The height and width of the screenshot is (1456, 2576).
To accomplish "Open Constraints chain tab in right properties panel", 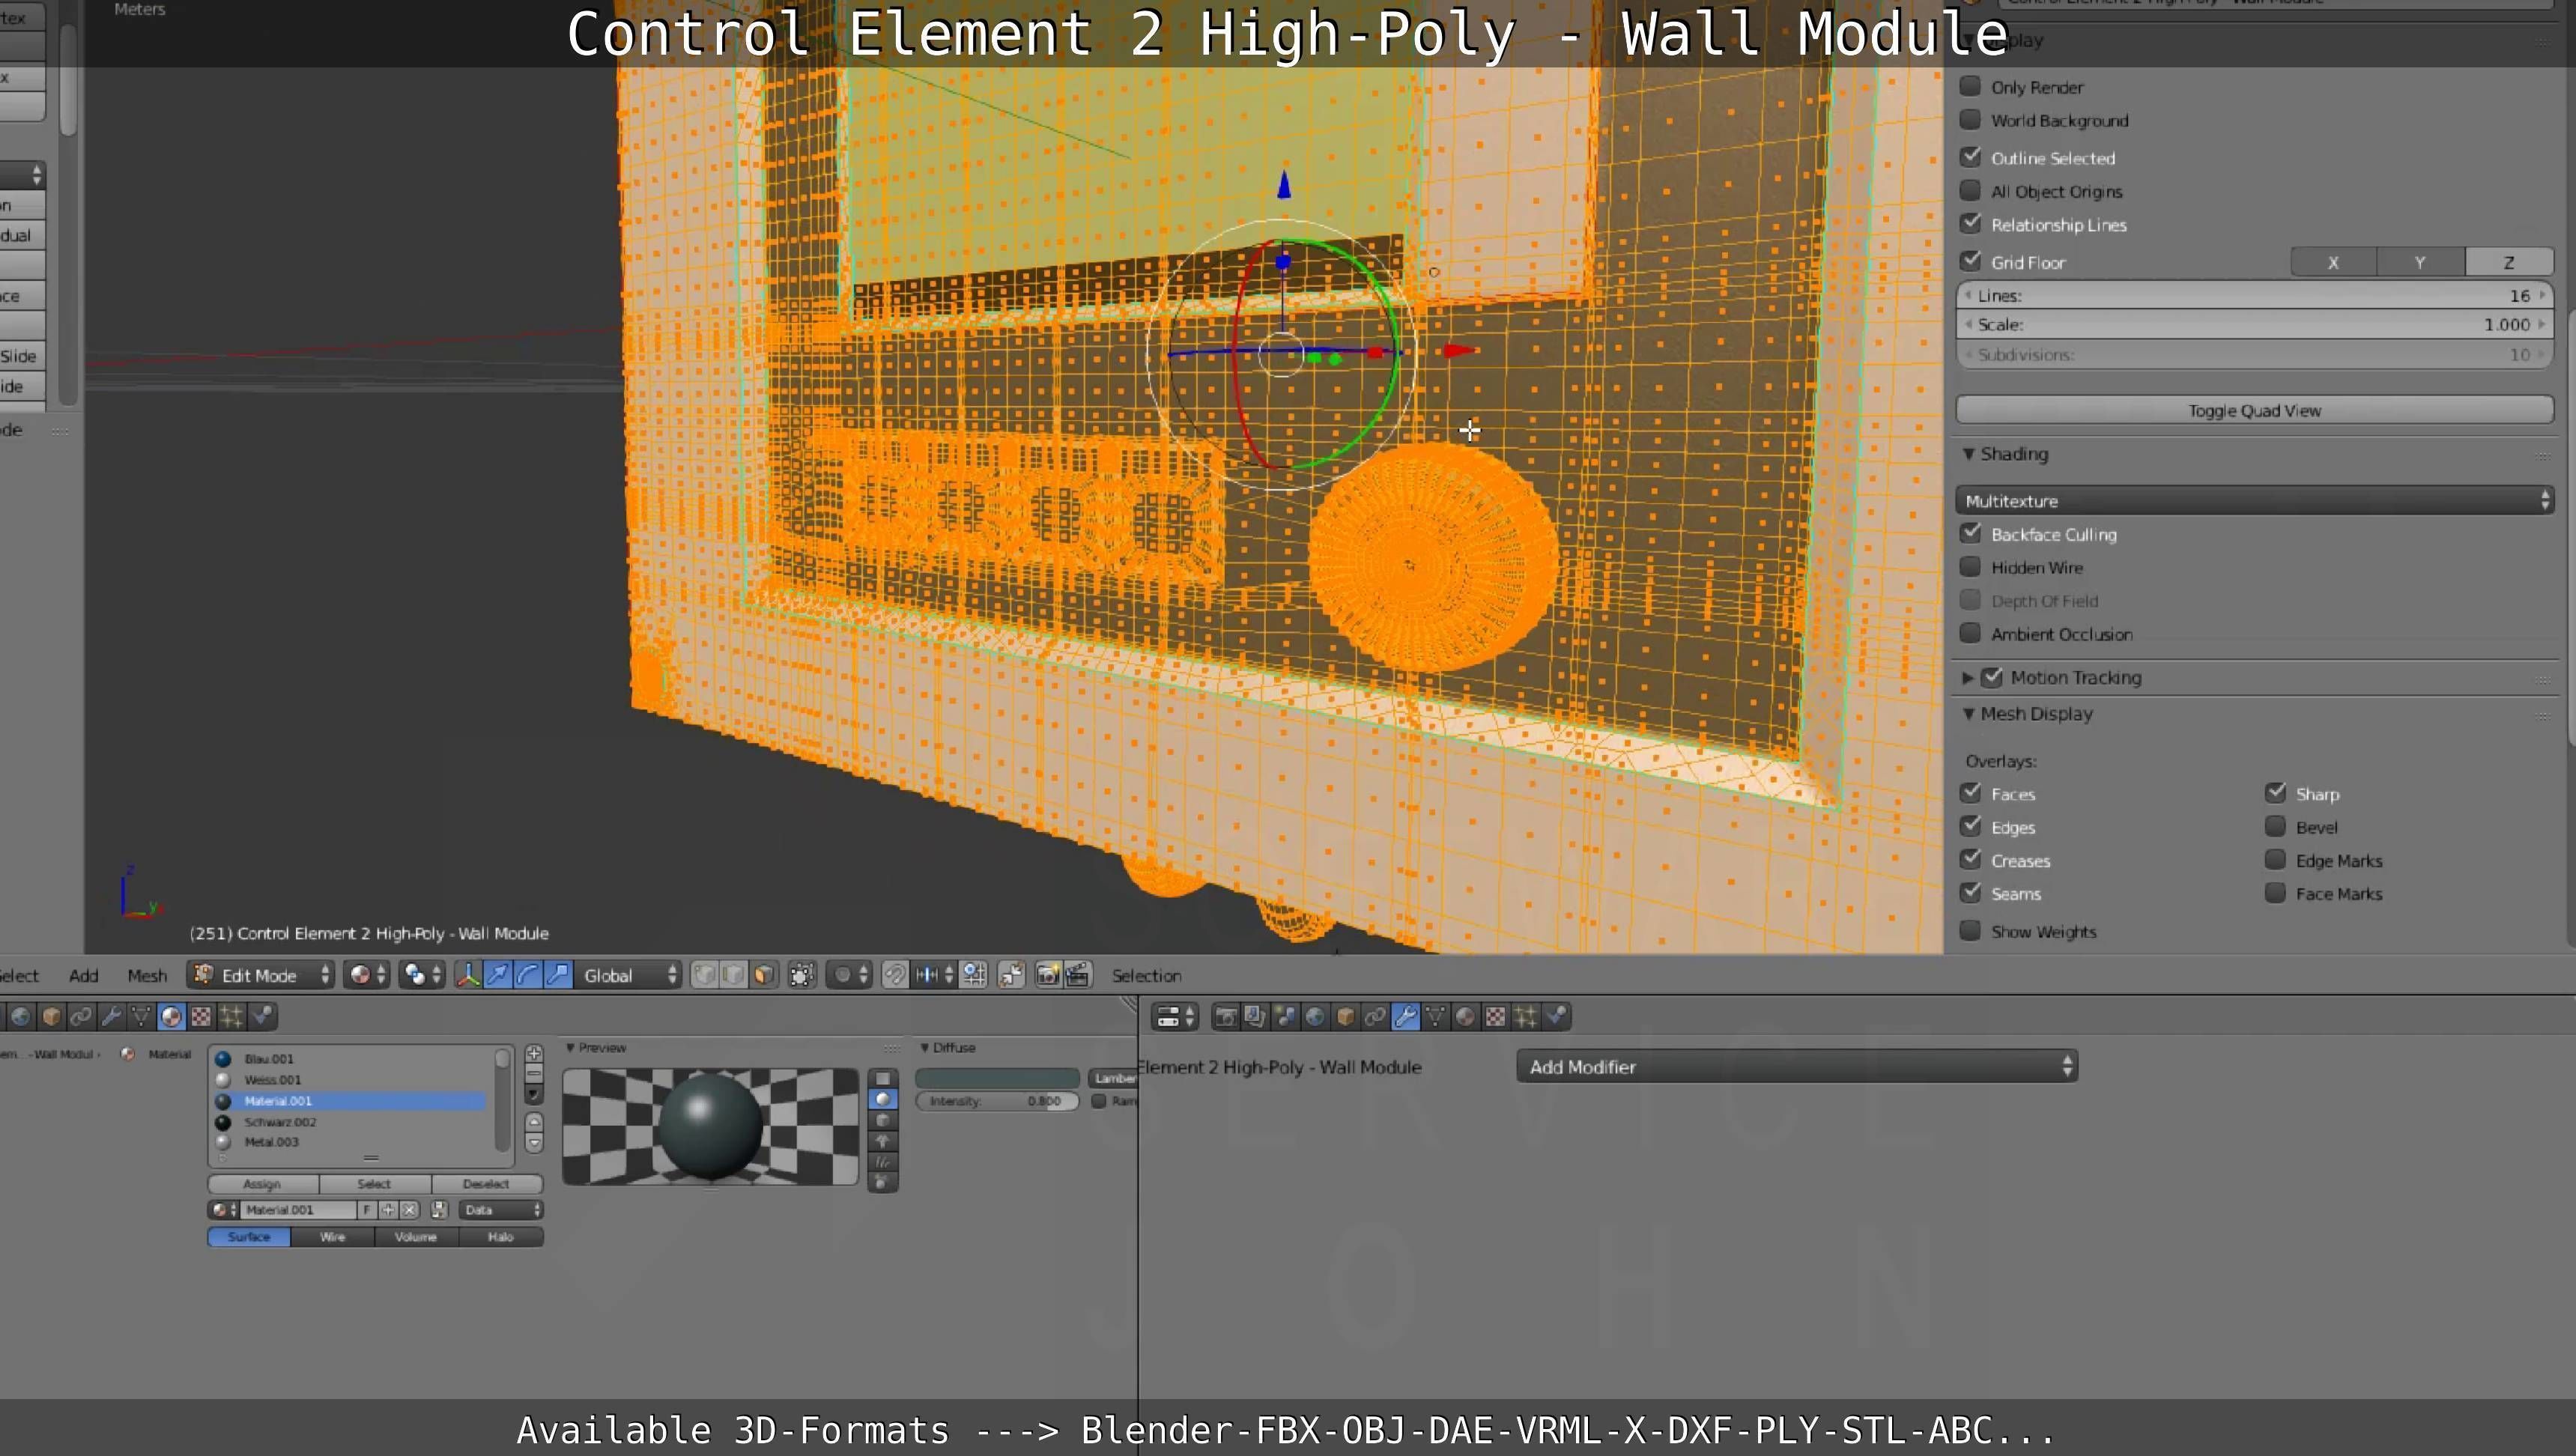I will click(x=1375, y=1017).
